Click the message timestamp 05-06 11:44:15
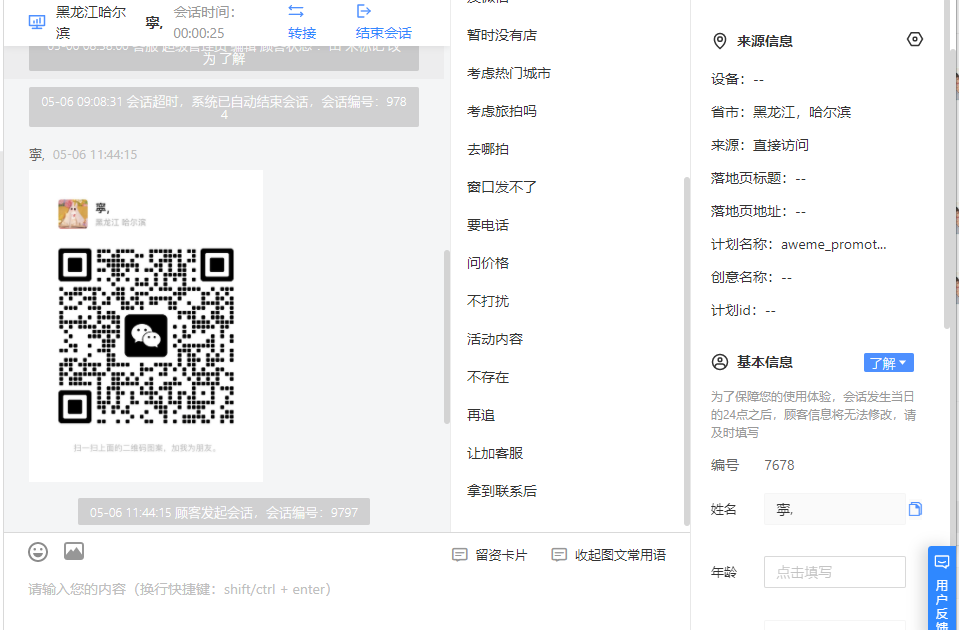The height and width of the screenshot is (630, 959). coord(95,155)
